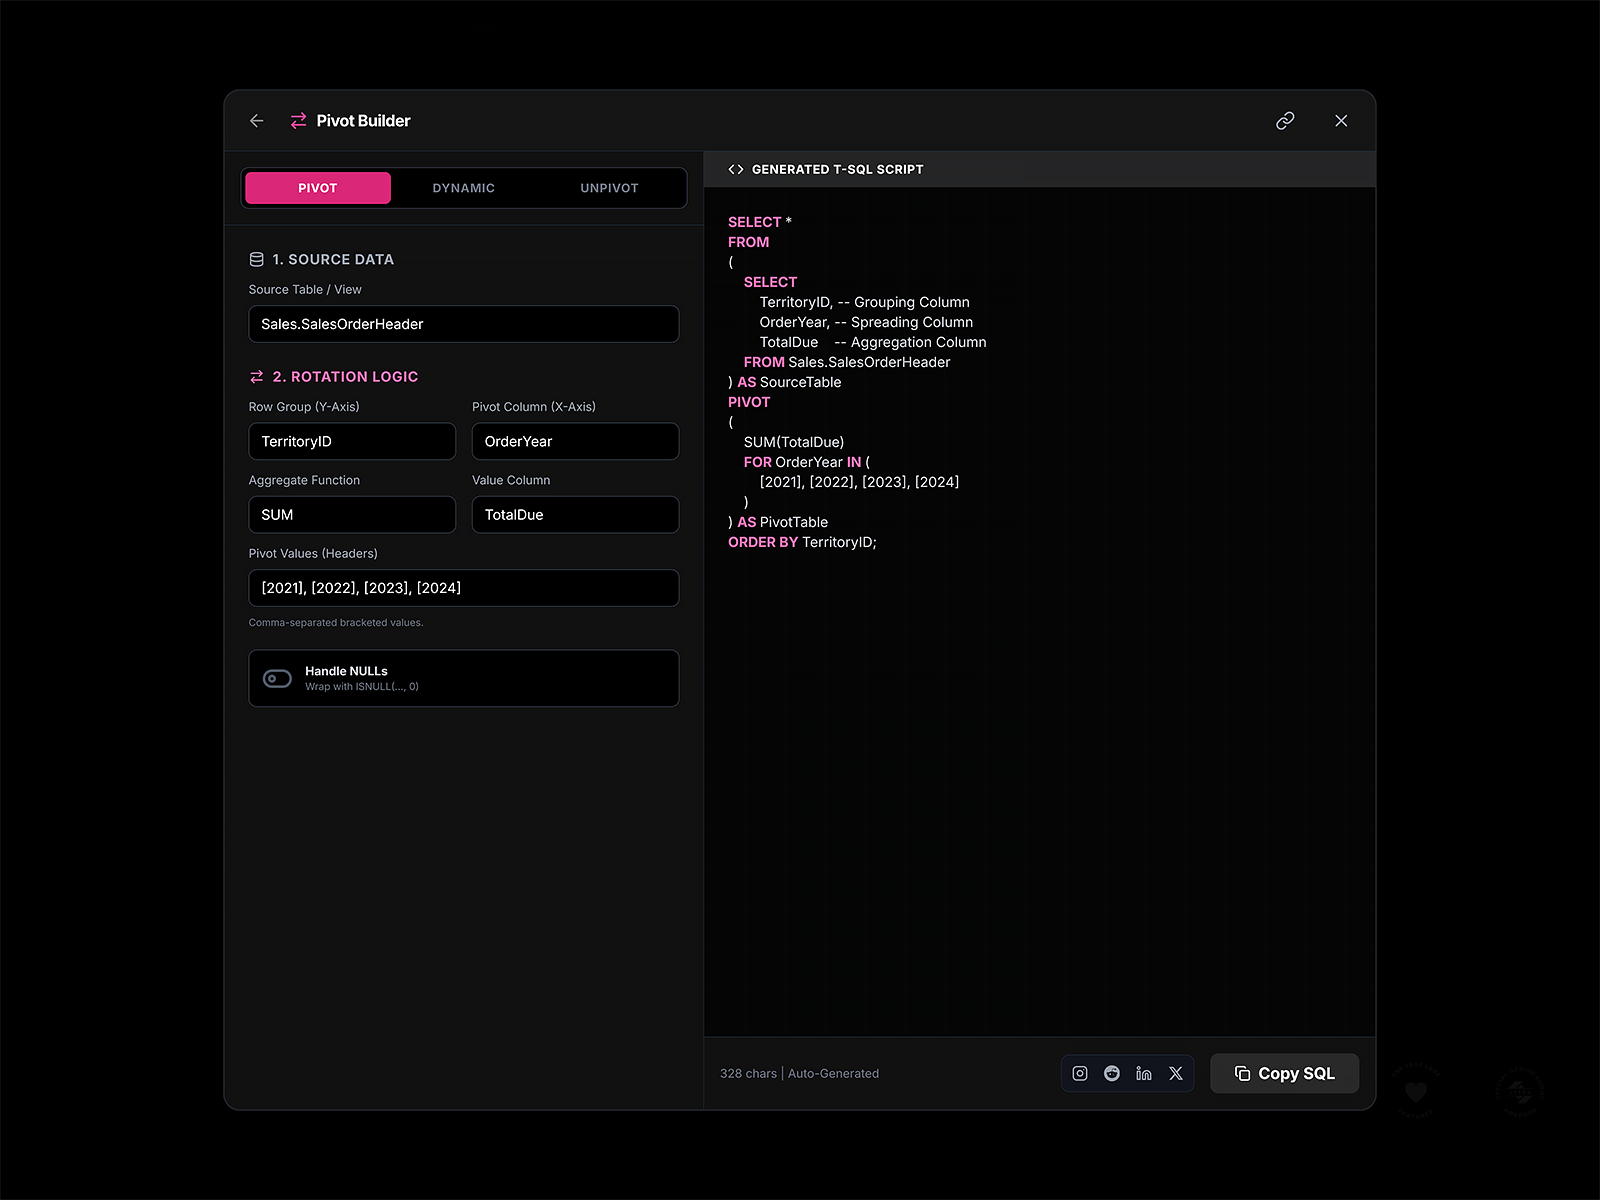The image size is (1600, 1200).
Task: Enable the Handle NULLs toggle
Action: tap(276, 678)
